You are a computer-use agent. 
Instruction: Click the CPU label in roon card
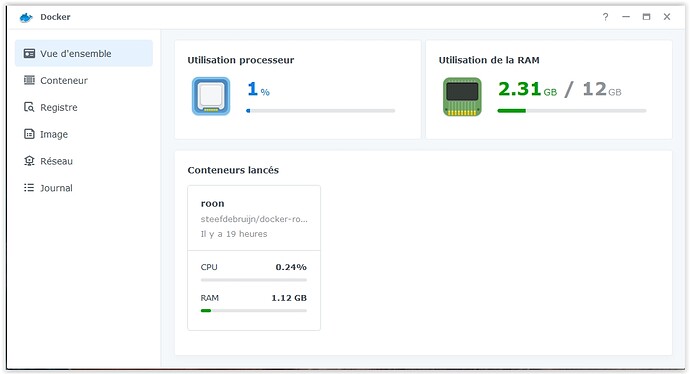tap(209, 267)
